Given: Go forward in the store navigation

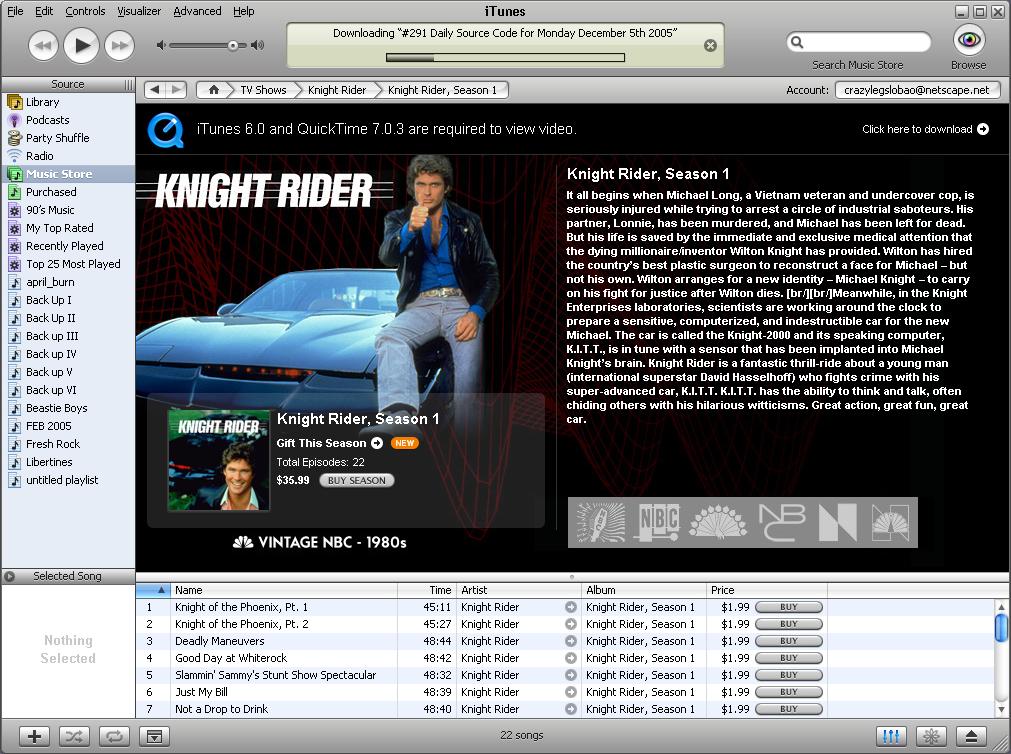Looking at the screenshot, I should 176,90.
